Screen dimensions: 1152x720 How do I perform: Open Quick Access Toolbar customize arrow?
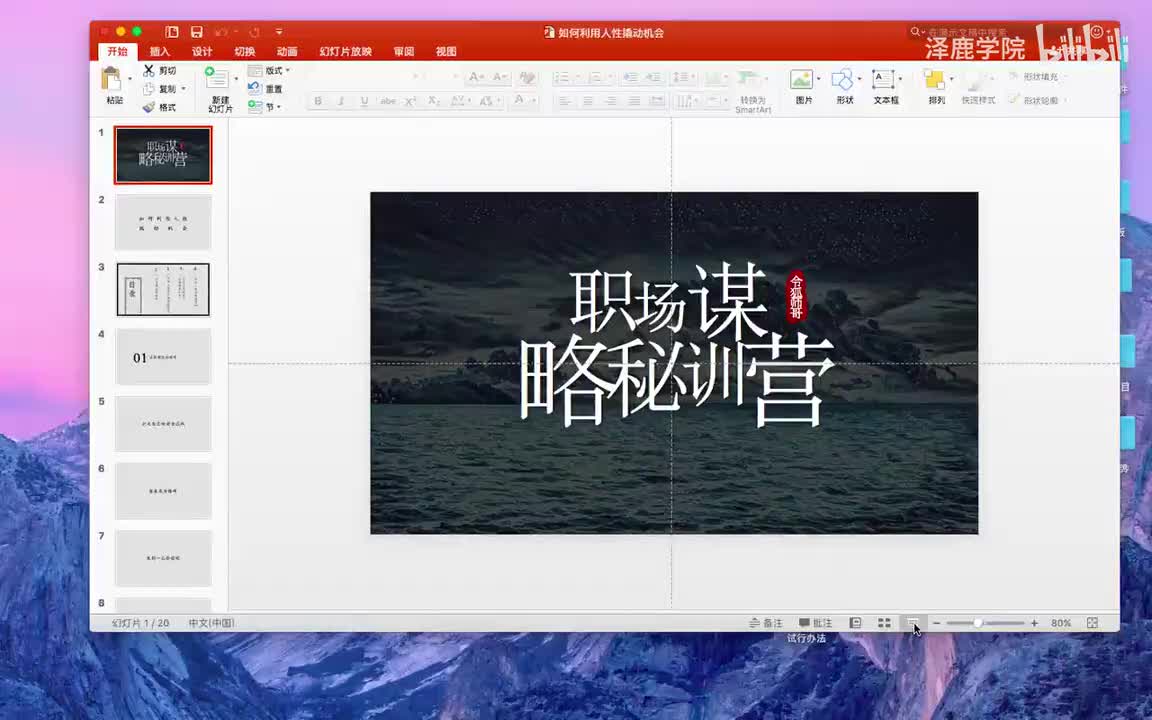point(279,32)
